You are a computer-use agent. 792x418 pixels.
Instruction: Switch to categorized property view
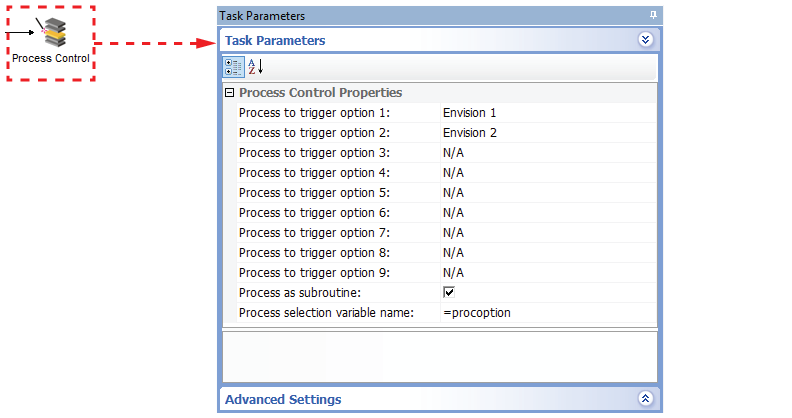[x=233, y=67]
